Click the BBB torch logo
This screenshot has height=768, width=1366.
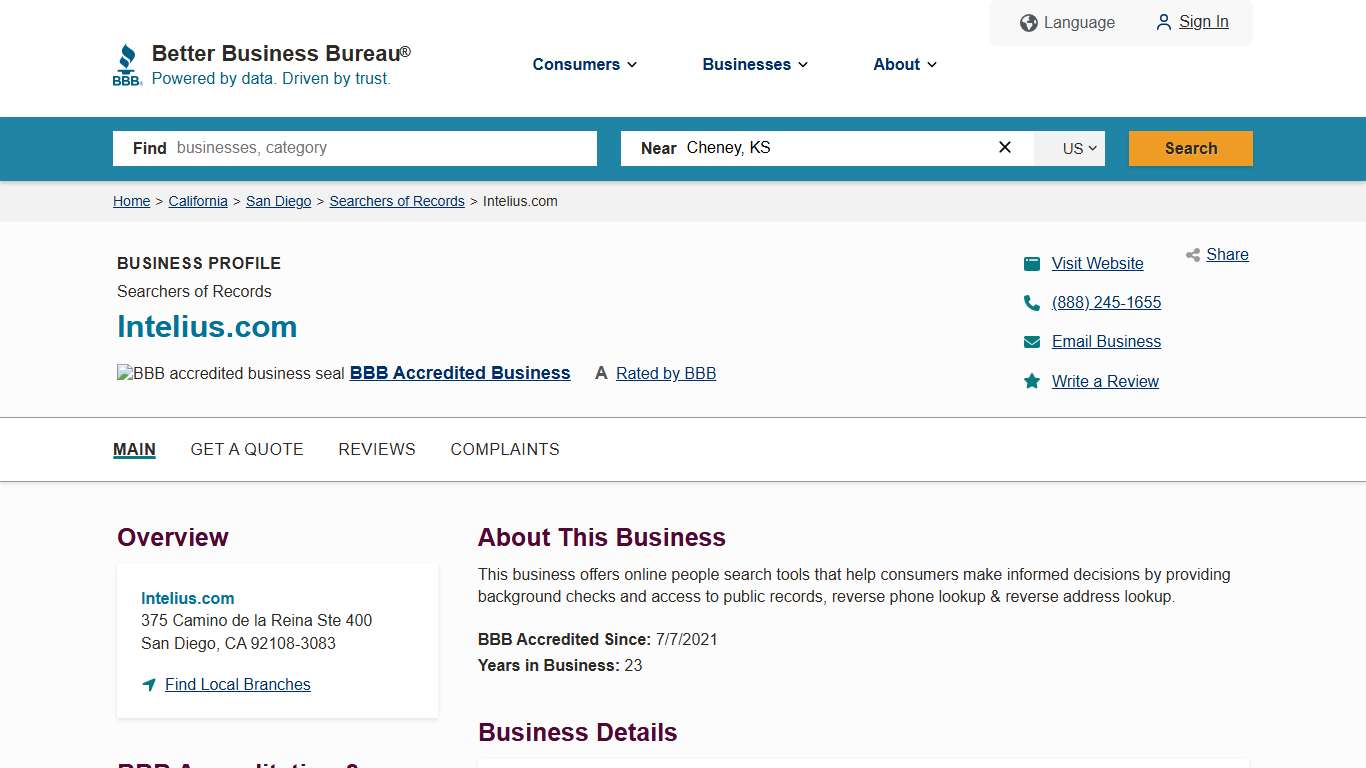pos(127,63)
